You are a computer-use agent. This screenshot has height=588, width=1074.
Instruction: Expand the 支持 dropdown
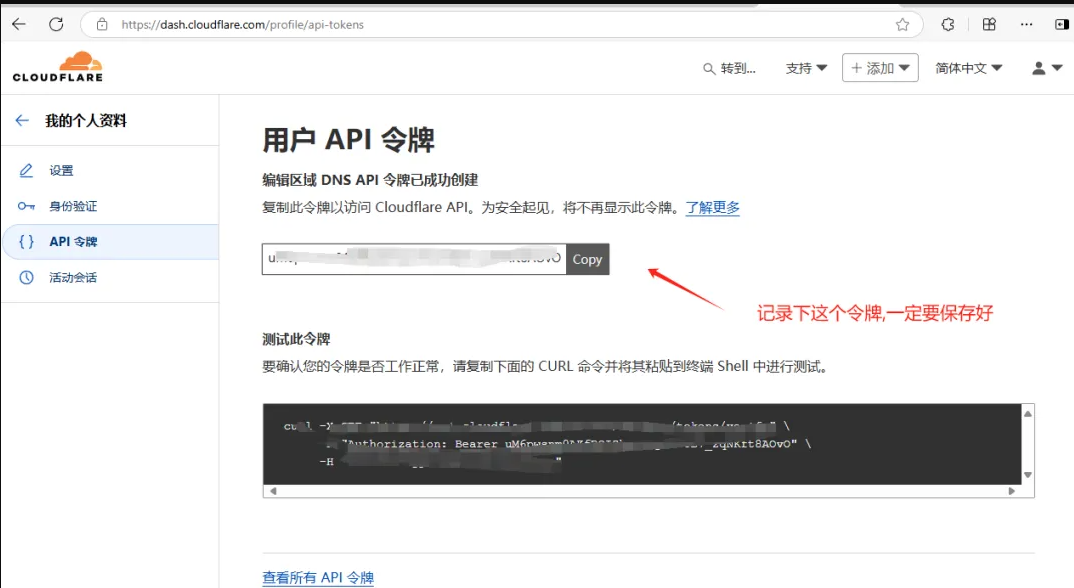(x=806, y=69)
